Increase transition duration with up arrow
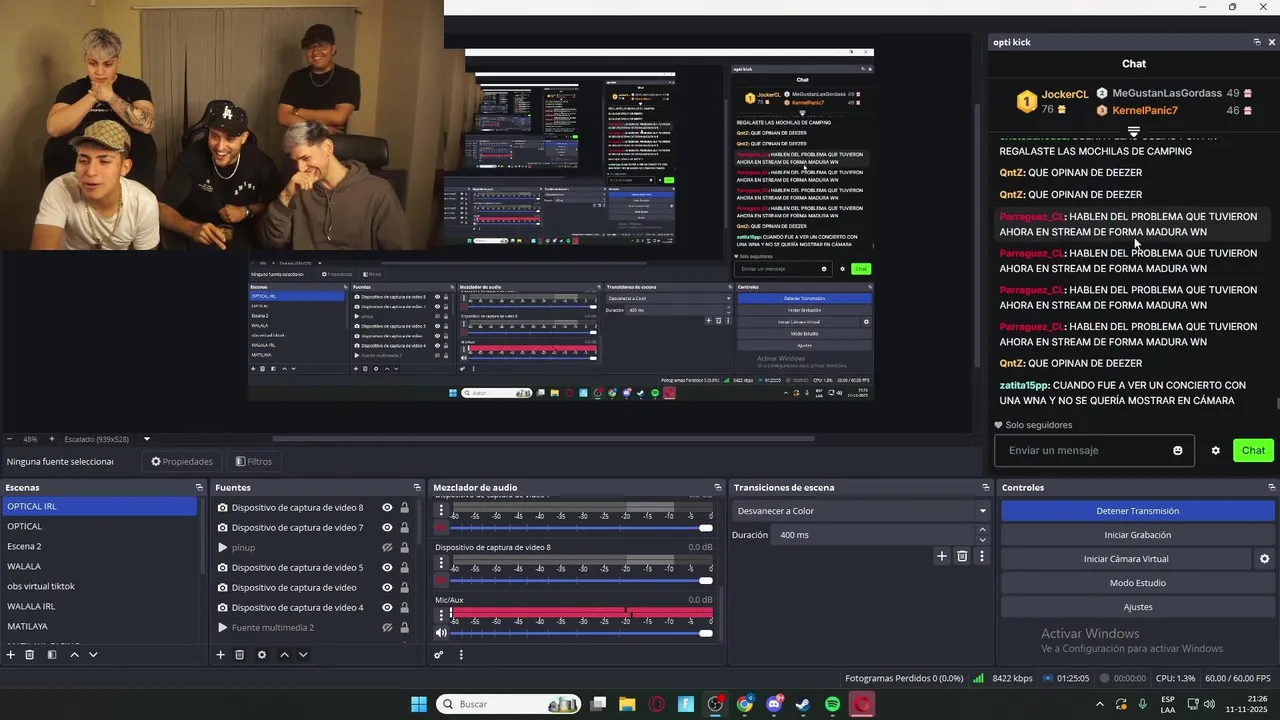The height and width of the screenshot is (720, 1280). pos(982,530)
